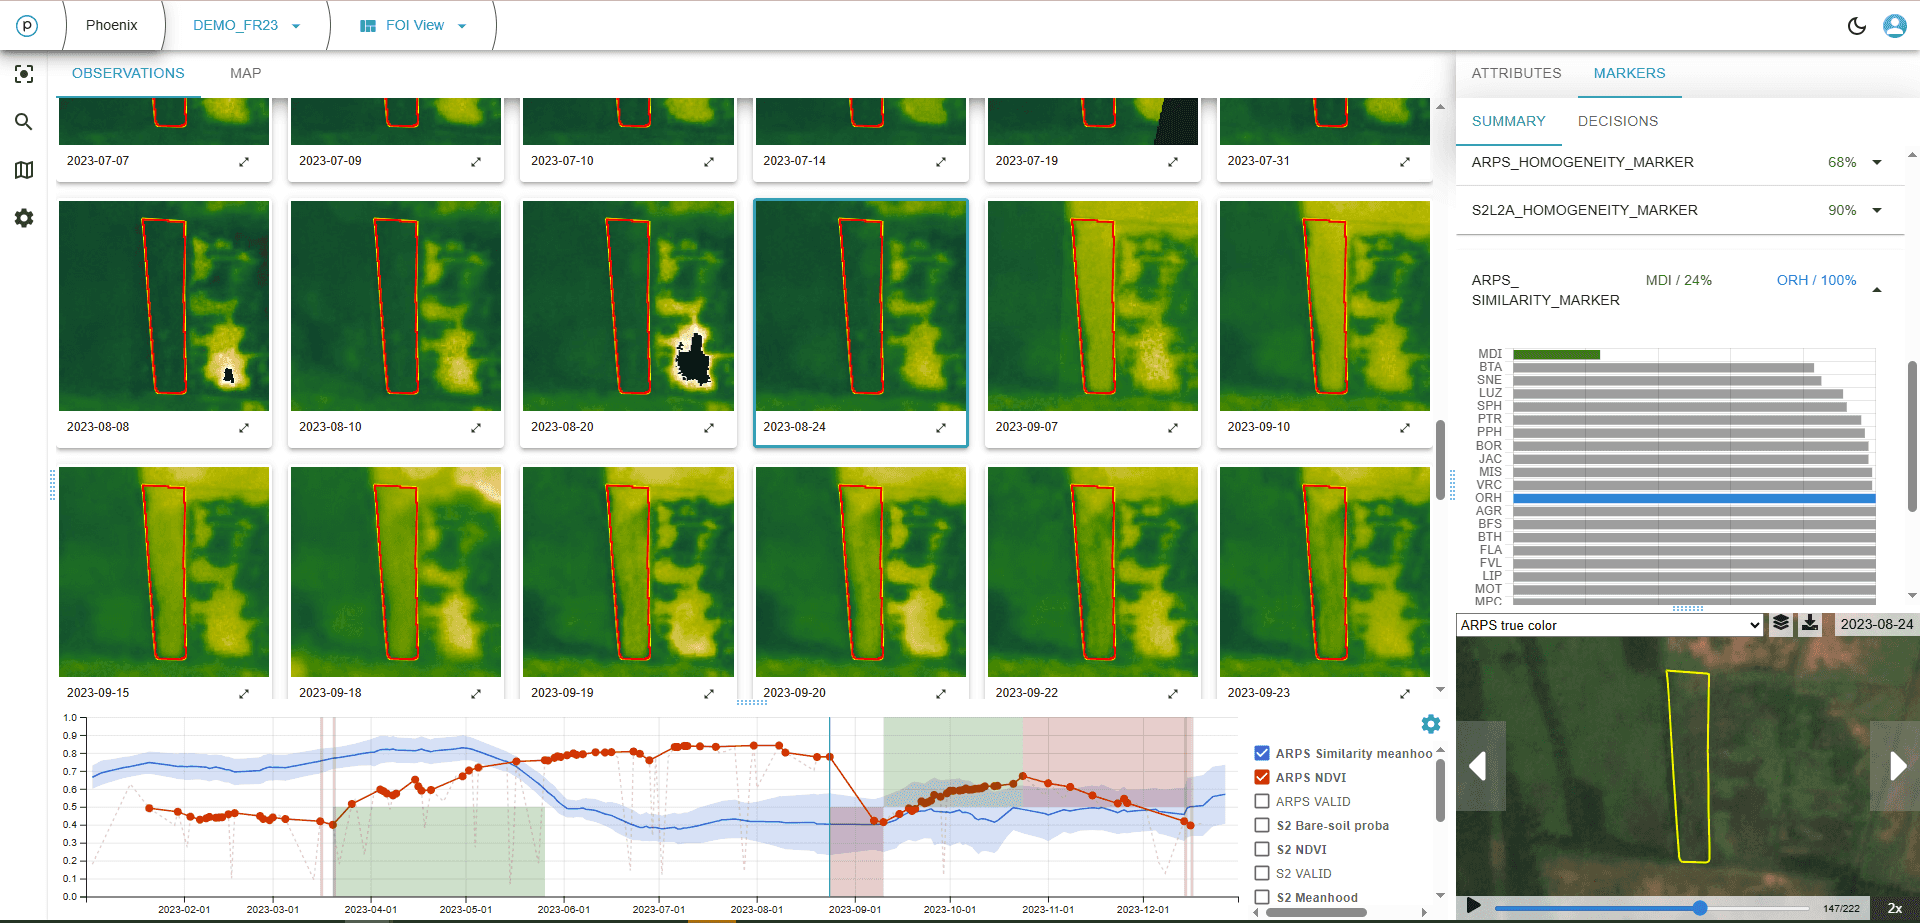The image size is (1920, 923).
Task: Toggle dark mode moon icon
Action: [x=1856, y=26]
